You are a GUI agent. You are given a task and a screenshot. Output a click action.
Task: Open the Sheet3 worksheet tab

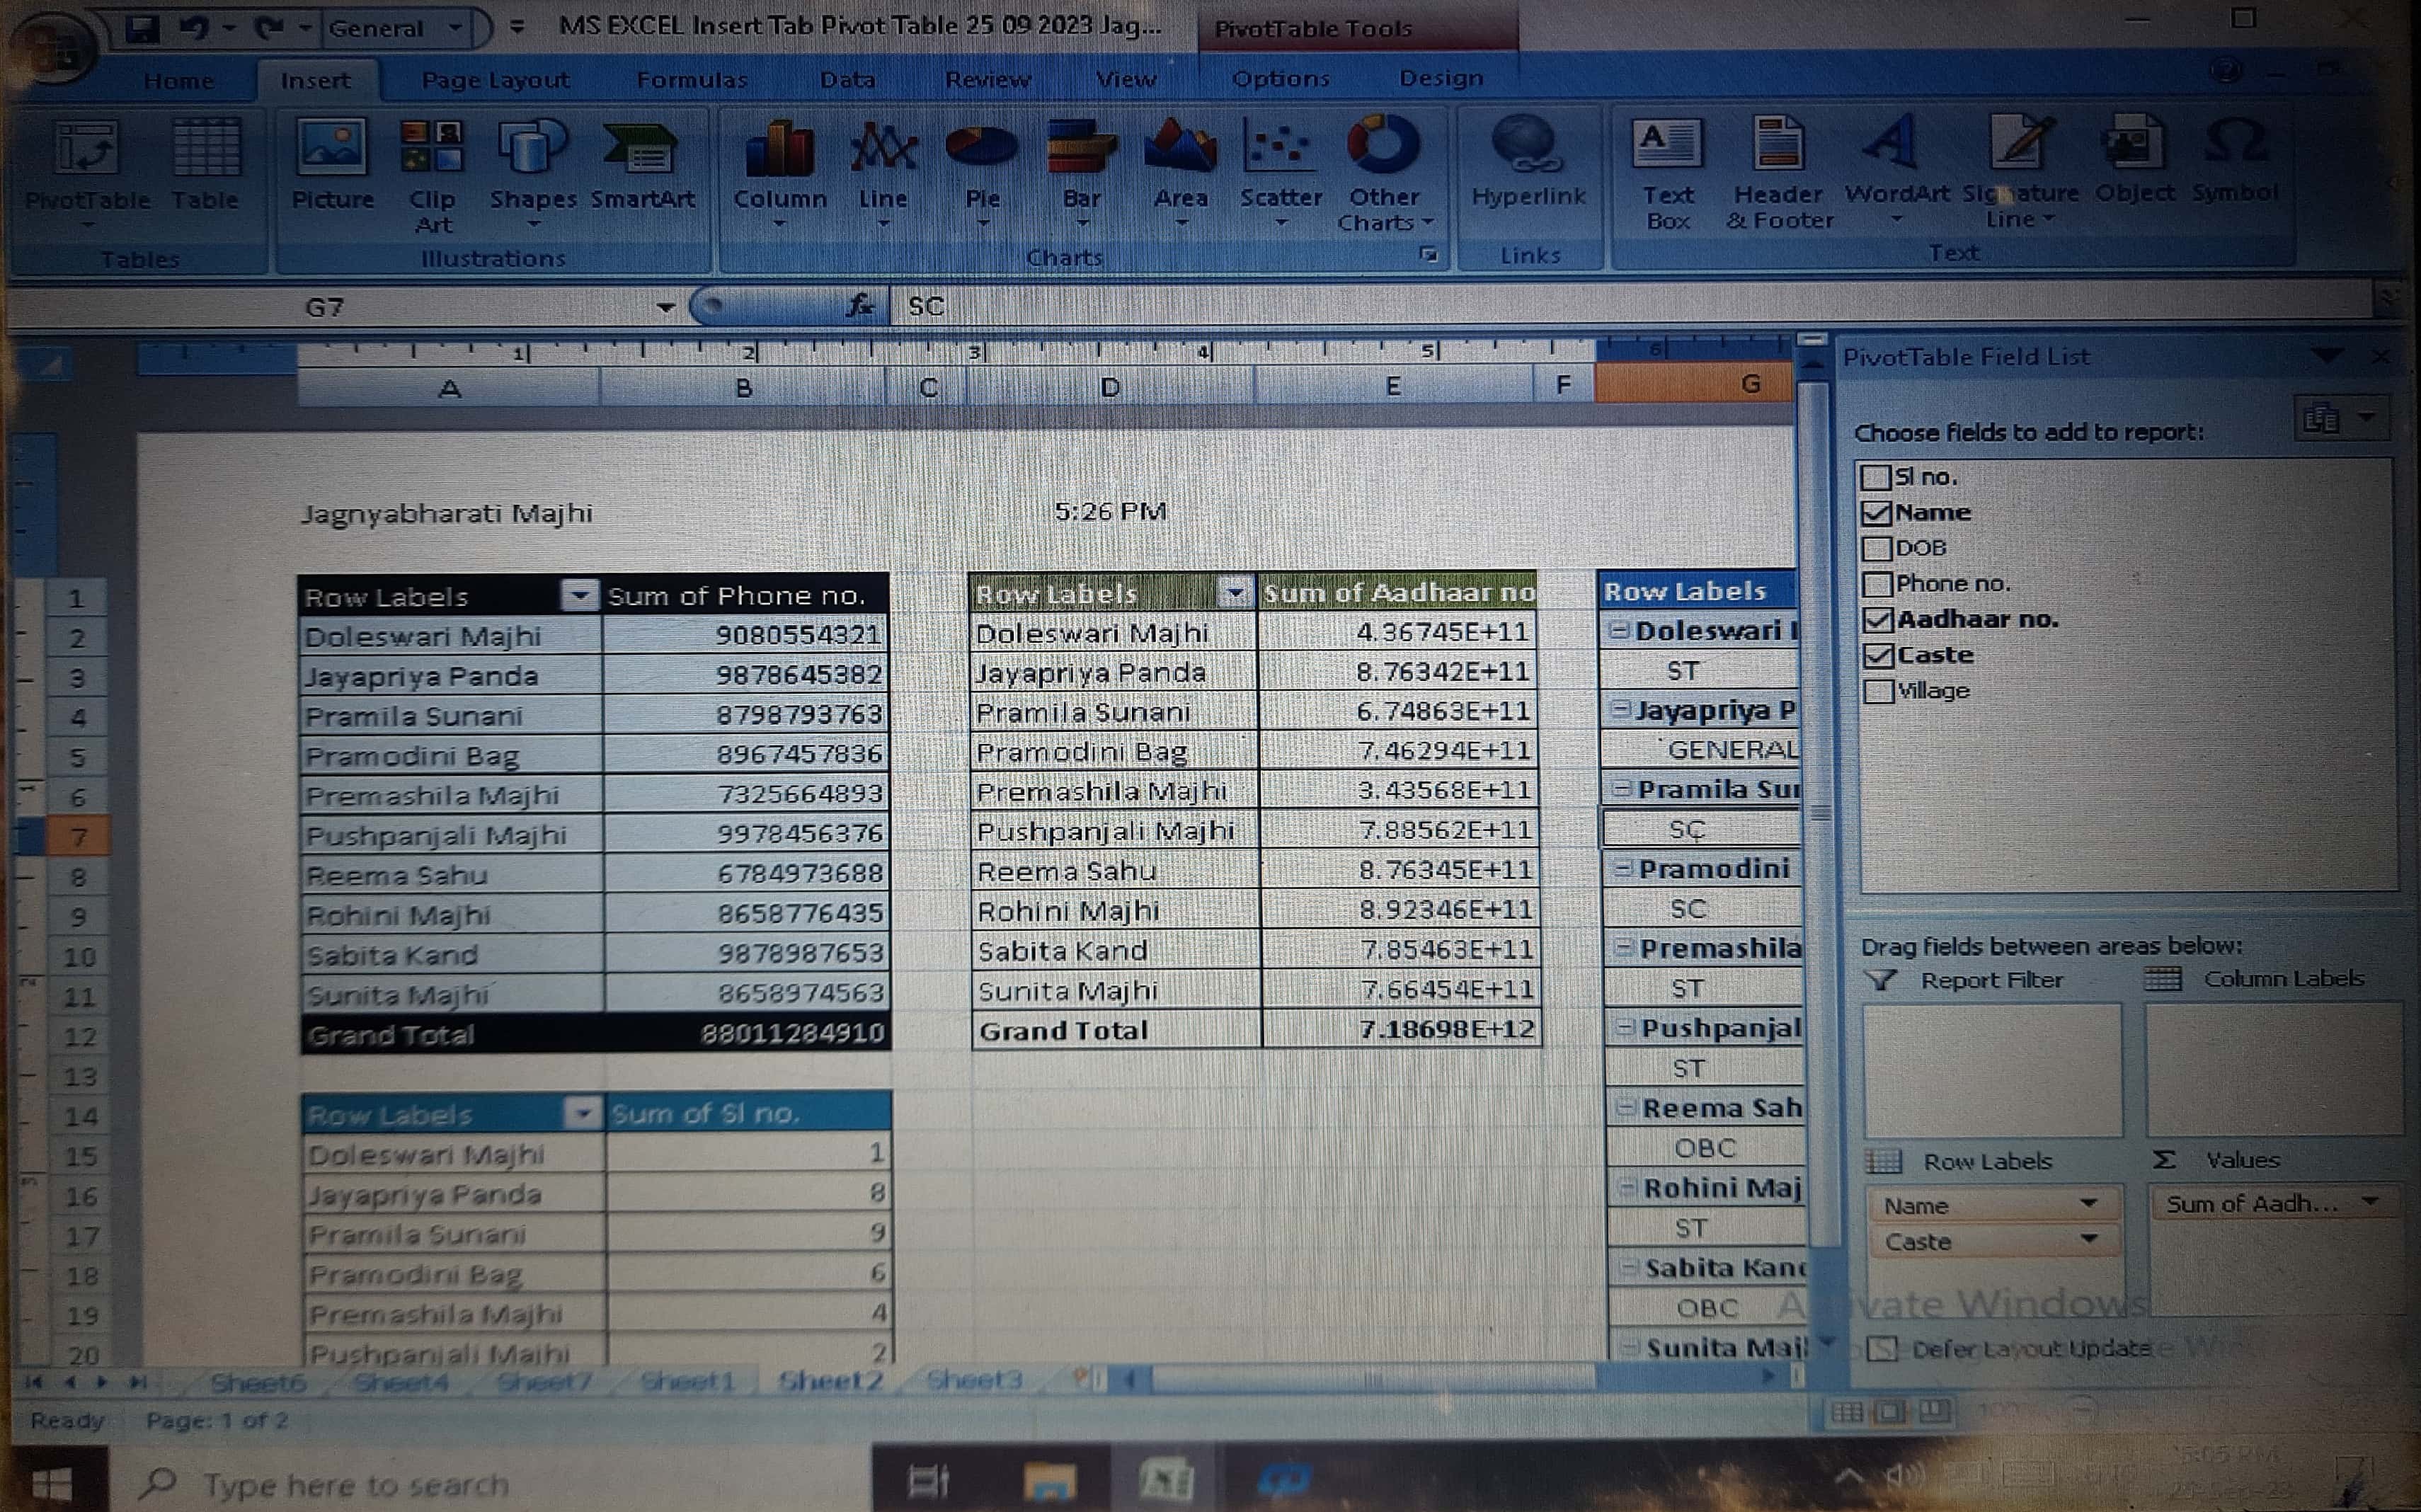pyautogui.click(x=974, y=1381)
